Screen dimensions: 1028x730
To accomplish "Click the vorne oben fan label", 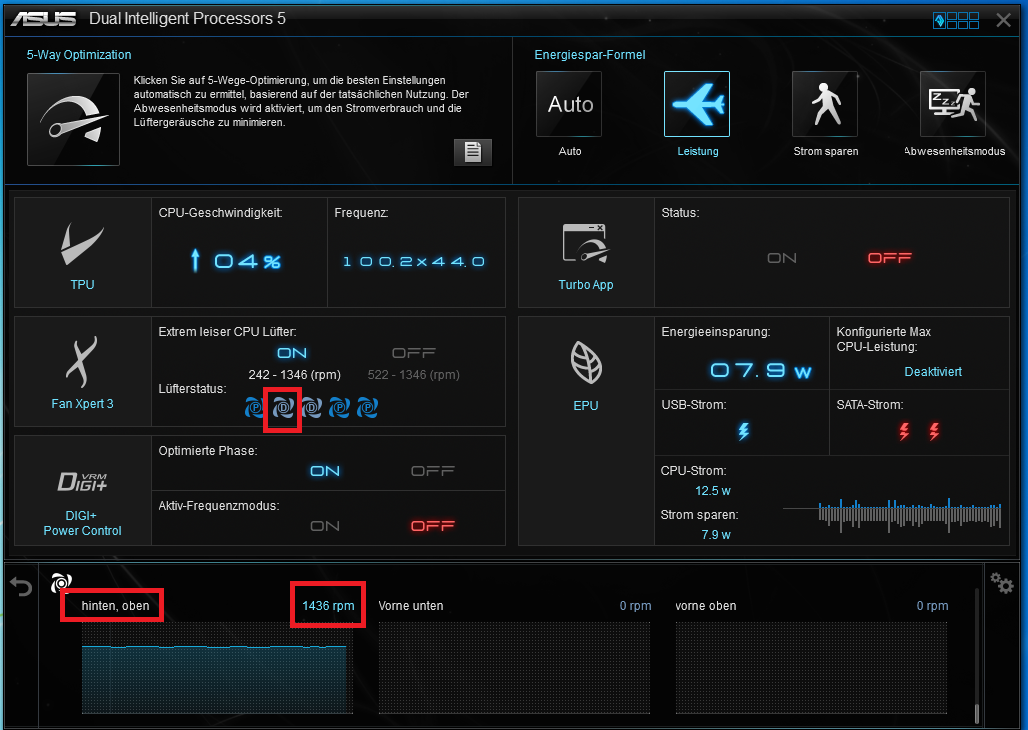I will pos(705,605).
